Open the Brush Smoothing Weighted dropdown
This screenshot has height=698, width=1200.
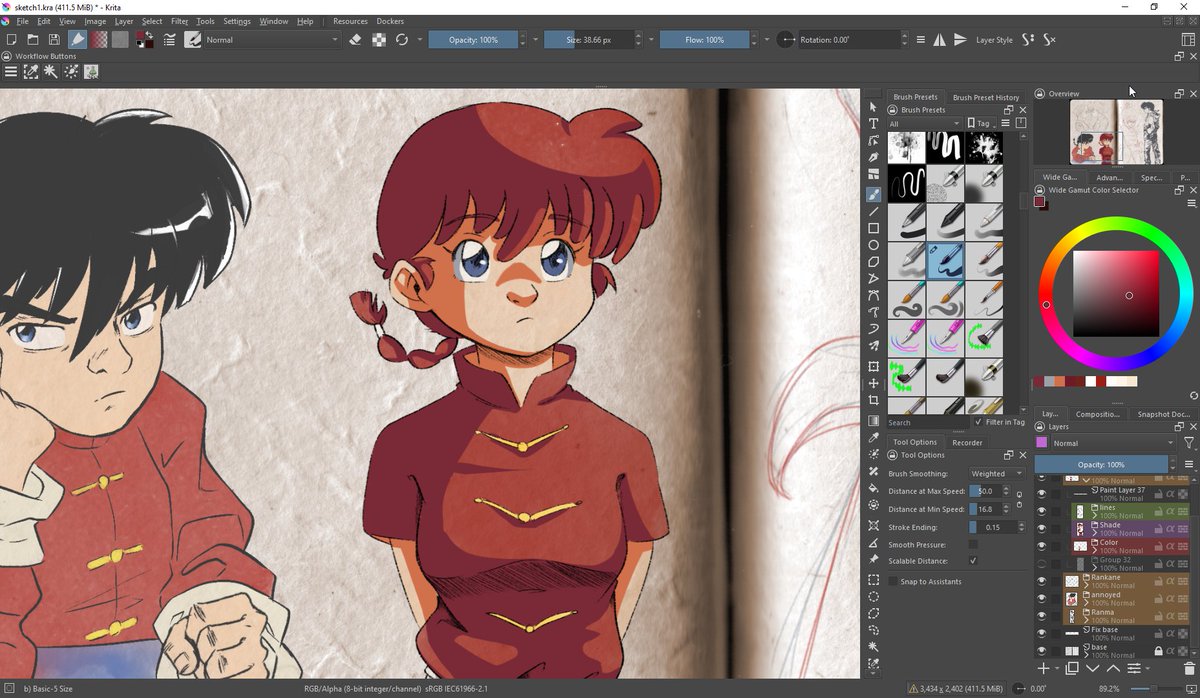pyautogui.click(x=997, y=474)
